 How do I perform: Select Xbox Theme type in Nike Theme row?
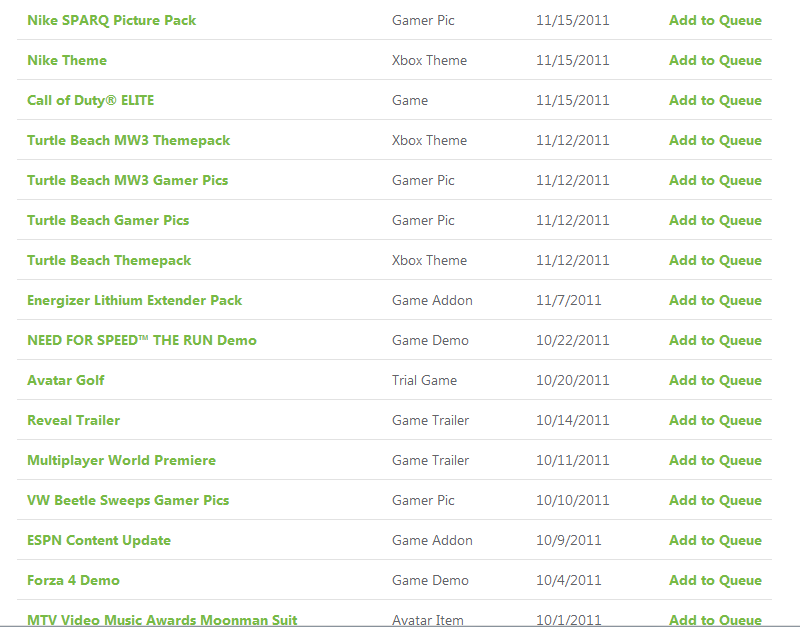(429, 60)
